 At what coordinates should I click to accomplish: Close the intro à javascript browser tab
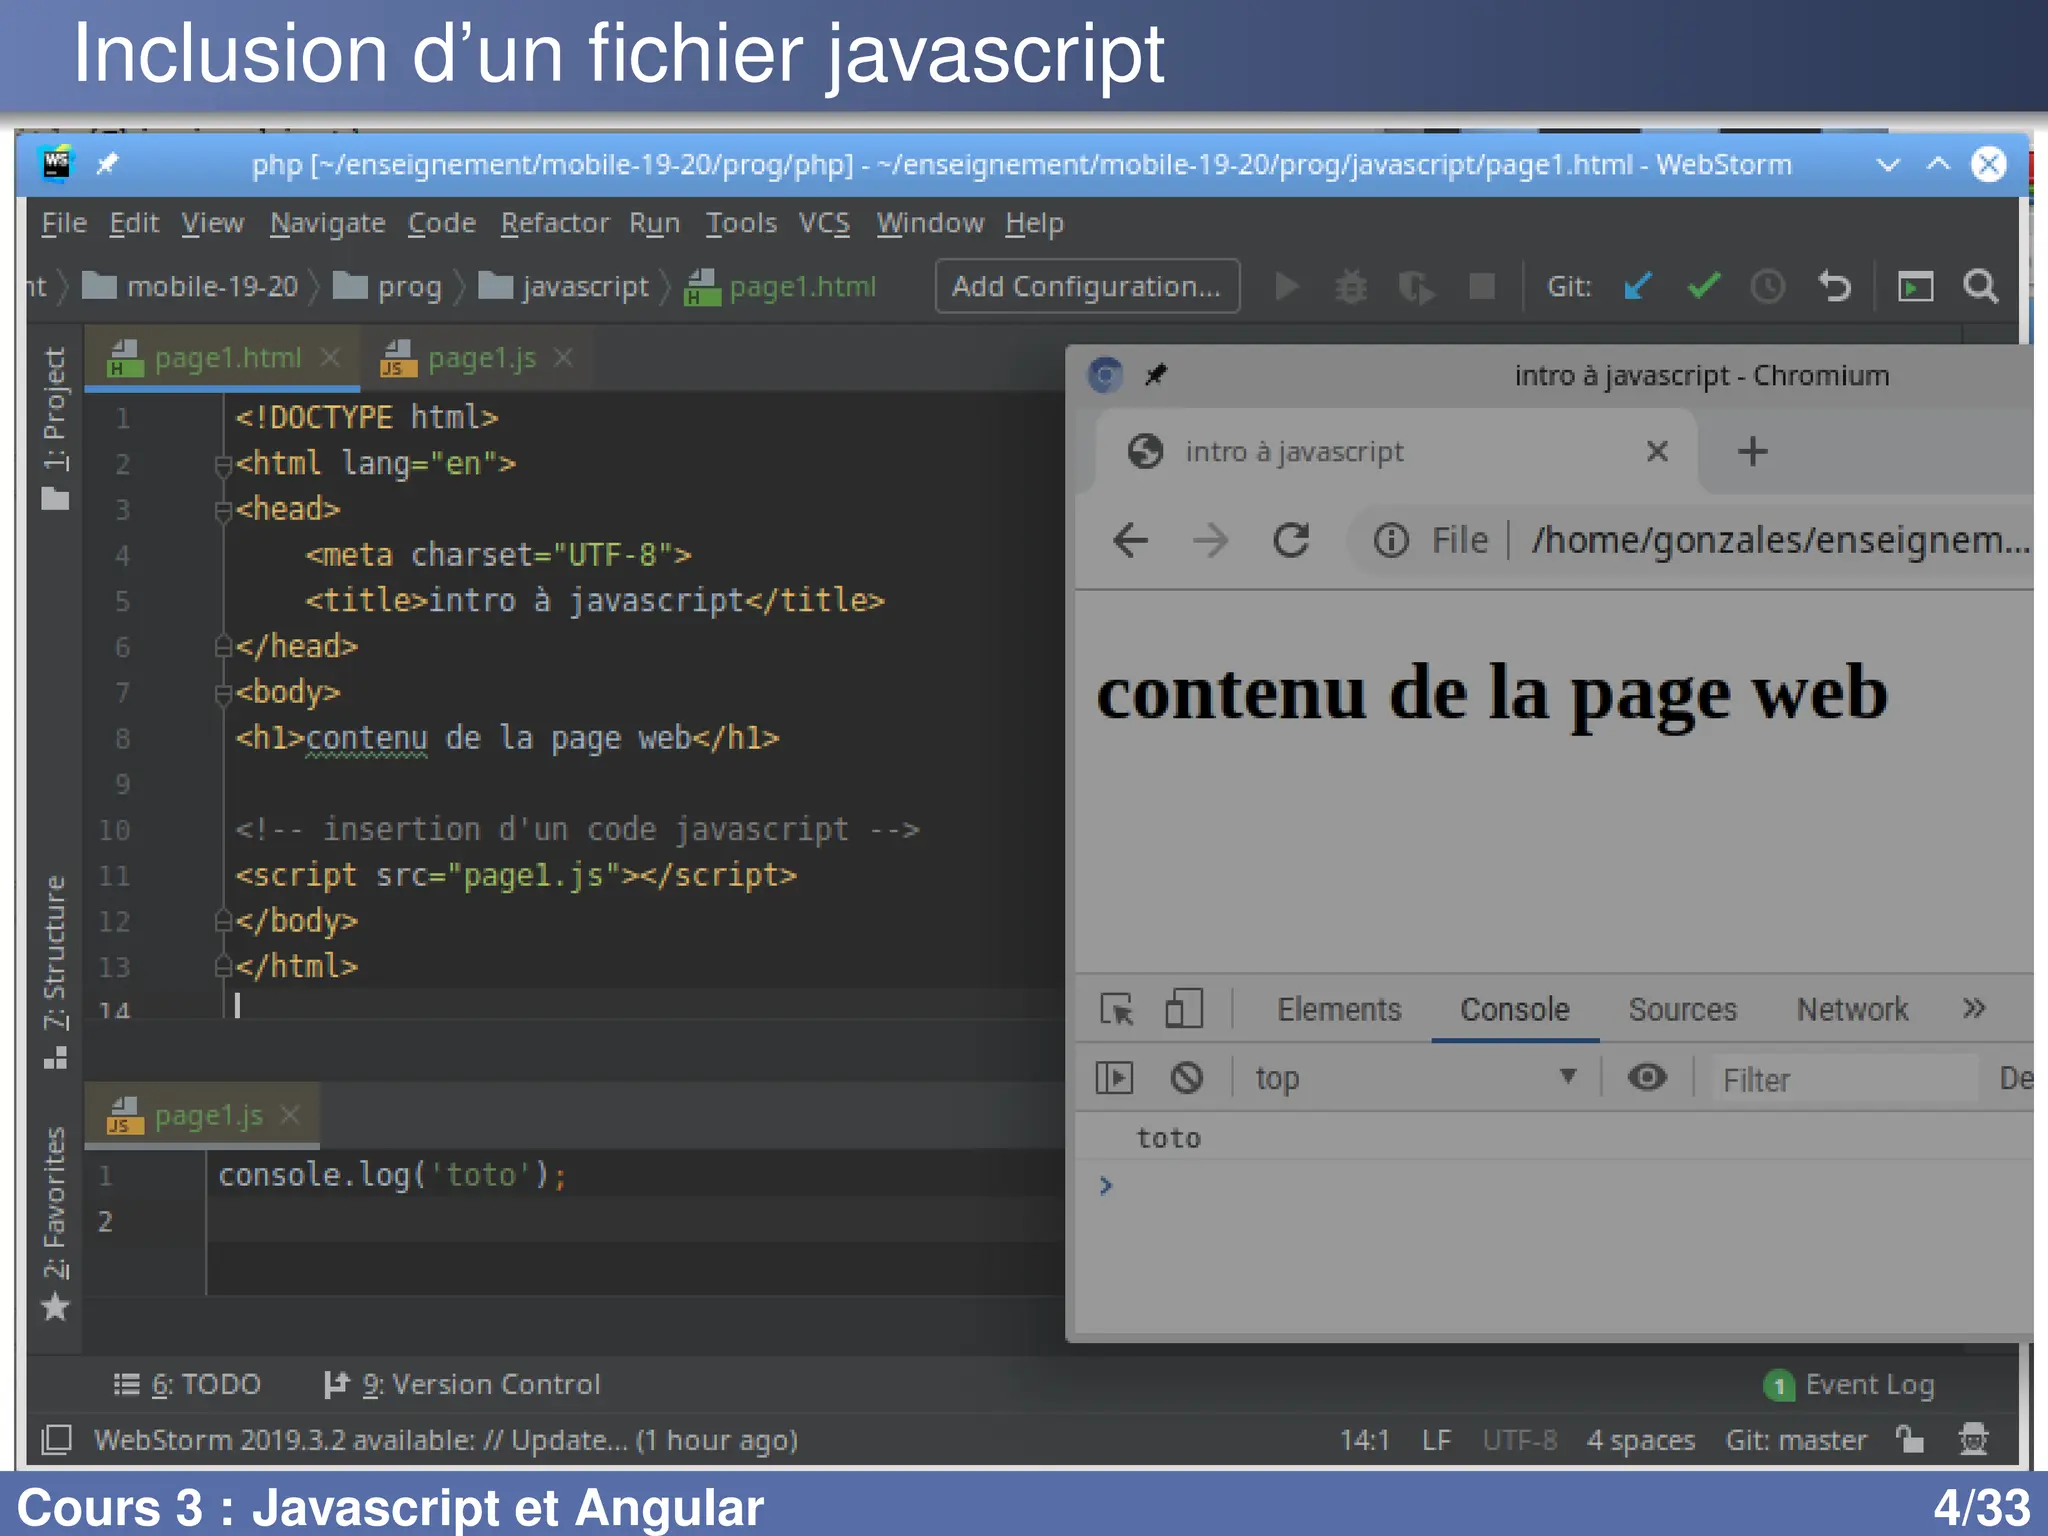click(x=1657, y=451)
